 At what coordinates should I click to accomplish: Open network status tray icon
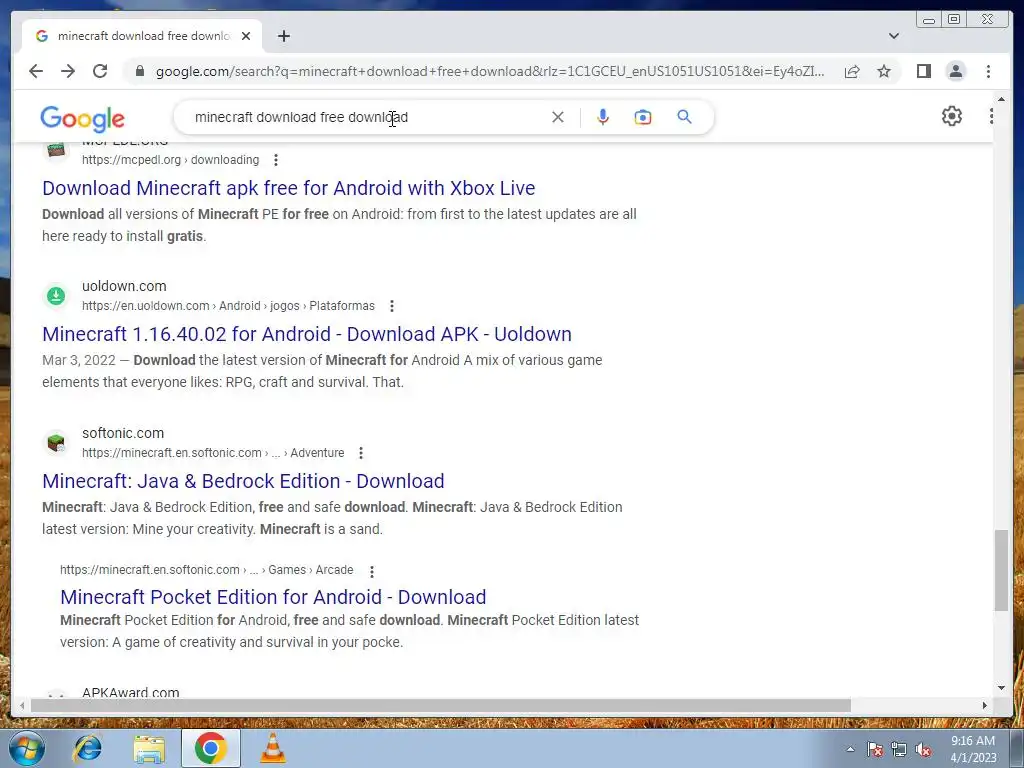[x=899, y=749]
